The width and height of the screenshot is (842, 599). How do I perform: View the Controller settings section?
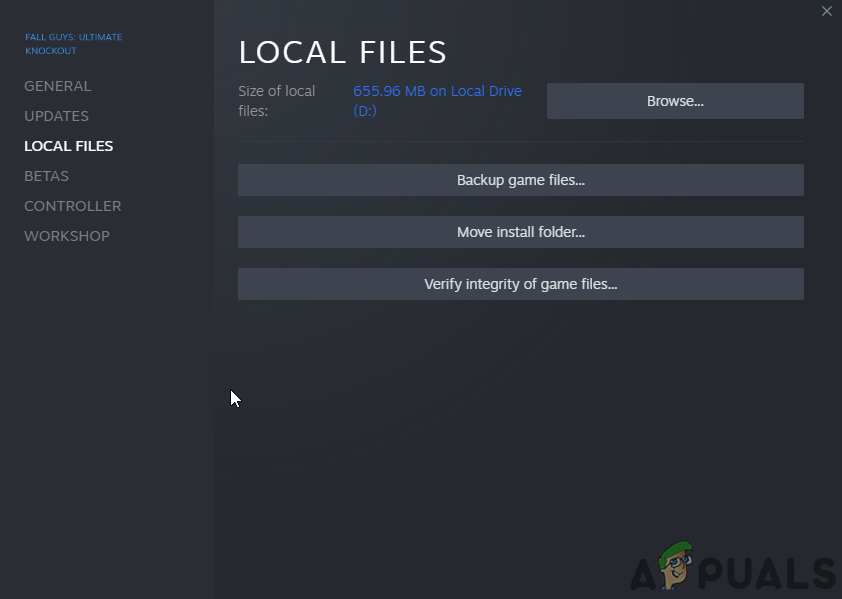72,206
